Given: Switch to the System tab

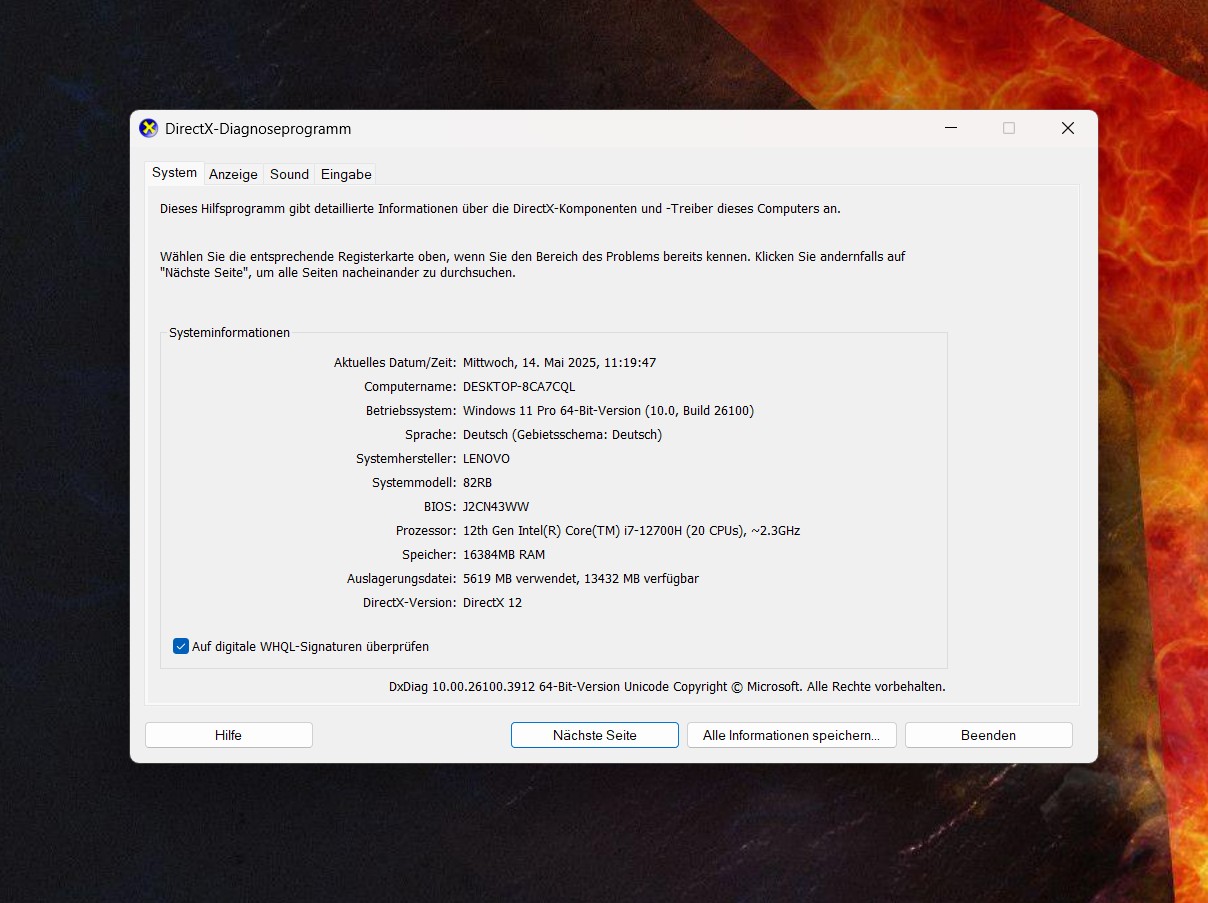Looking at the screenshot, I should [x=174, y=173].
